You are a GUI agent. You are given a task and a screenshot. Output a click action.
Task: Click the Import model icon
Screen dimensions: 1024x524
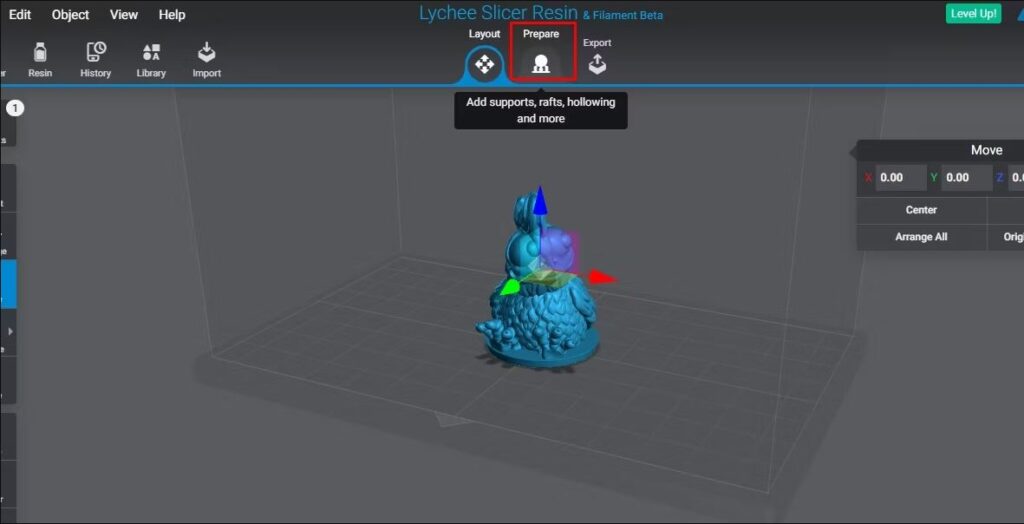click(x=206, y=60)
